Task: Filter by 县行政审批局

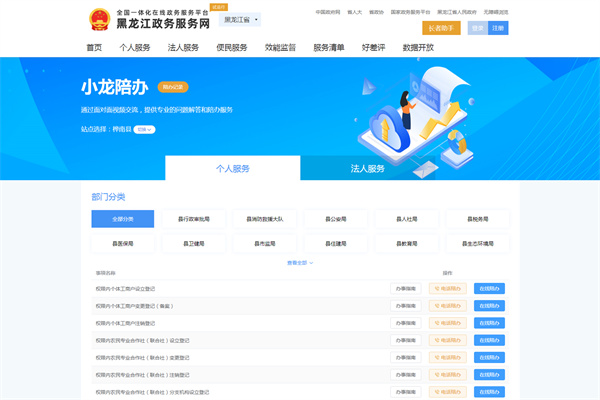Action: click(x=194, y=219)
